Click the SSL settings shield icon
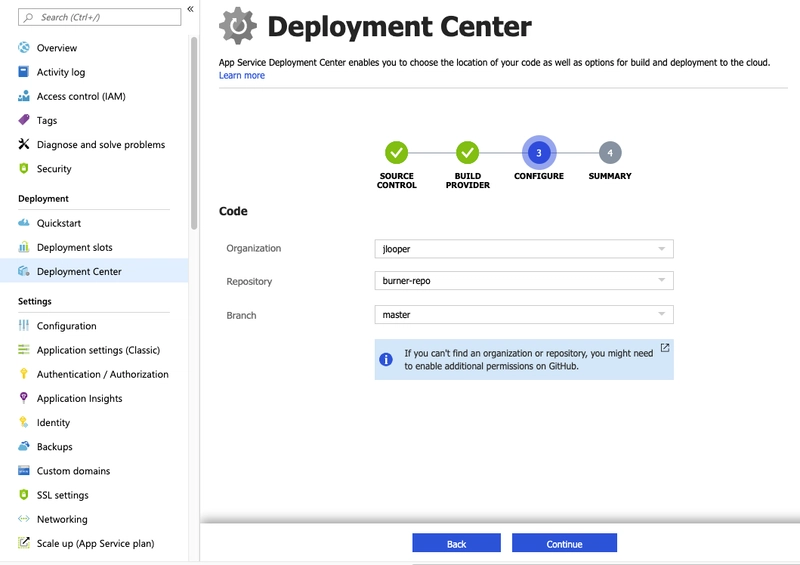Screen dimensions: 800x565 (x=23, y=495)
